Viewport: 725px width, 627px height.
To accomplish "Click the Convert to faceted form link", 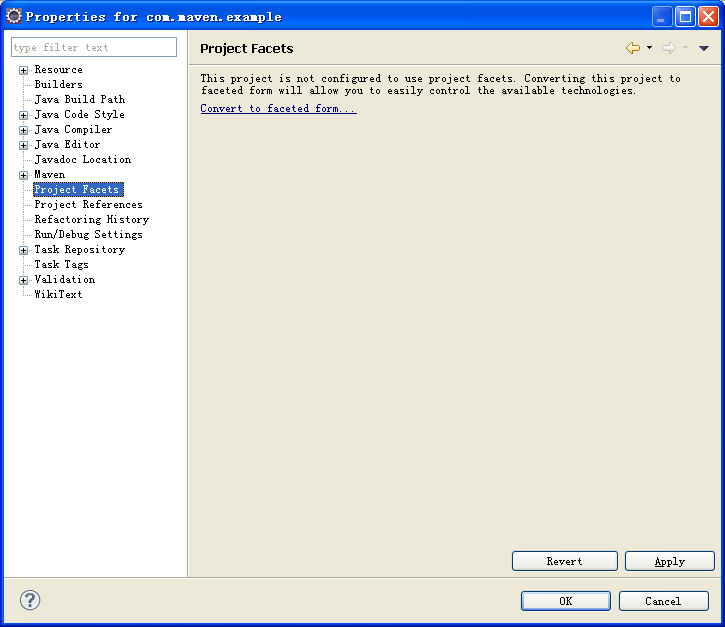I will pos(278,108).
